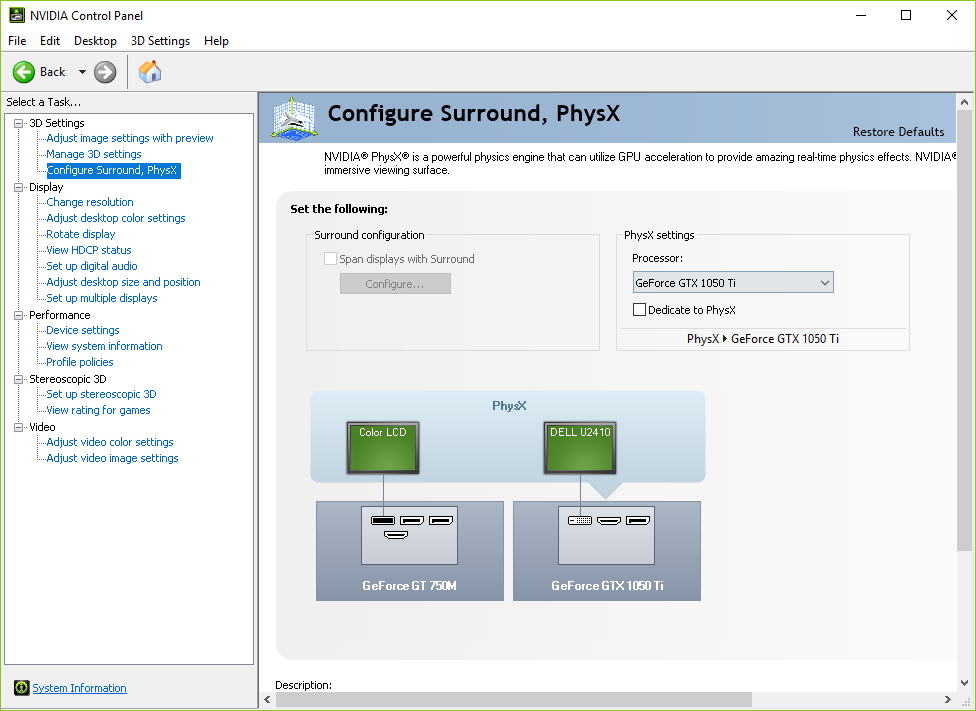
Task: Click the grey Forward arrow icon
Action: pyautogui.click(x=105, y=72)
